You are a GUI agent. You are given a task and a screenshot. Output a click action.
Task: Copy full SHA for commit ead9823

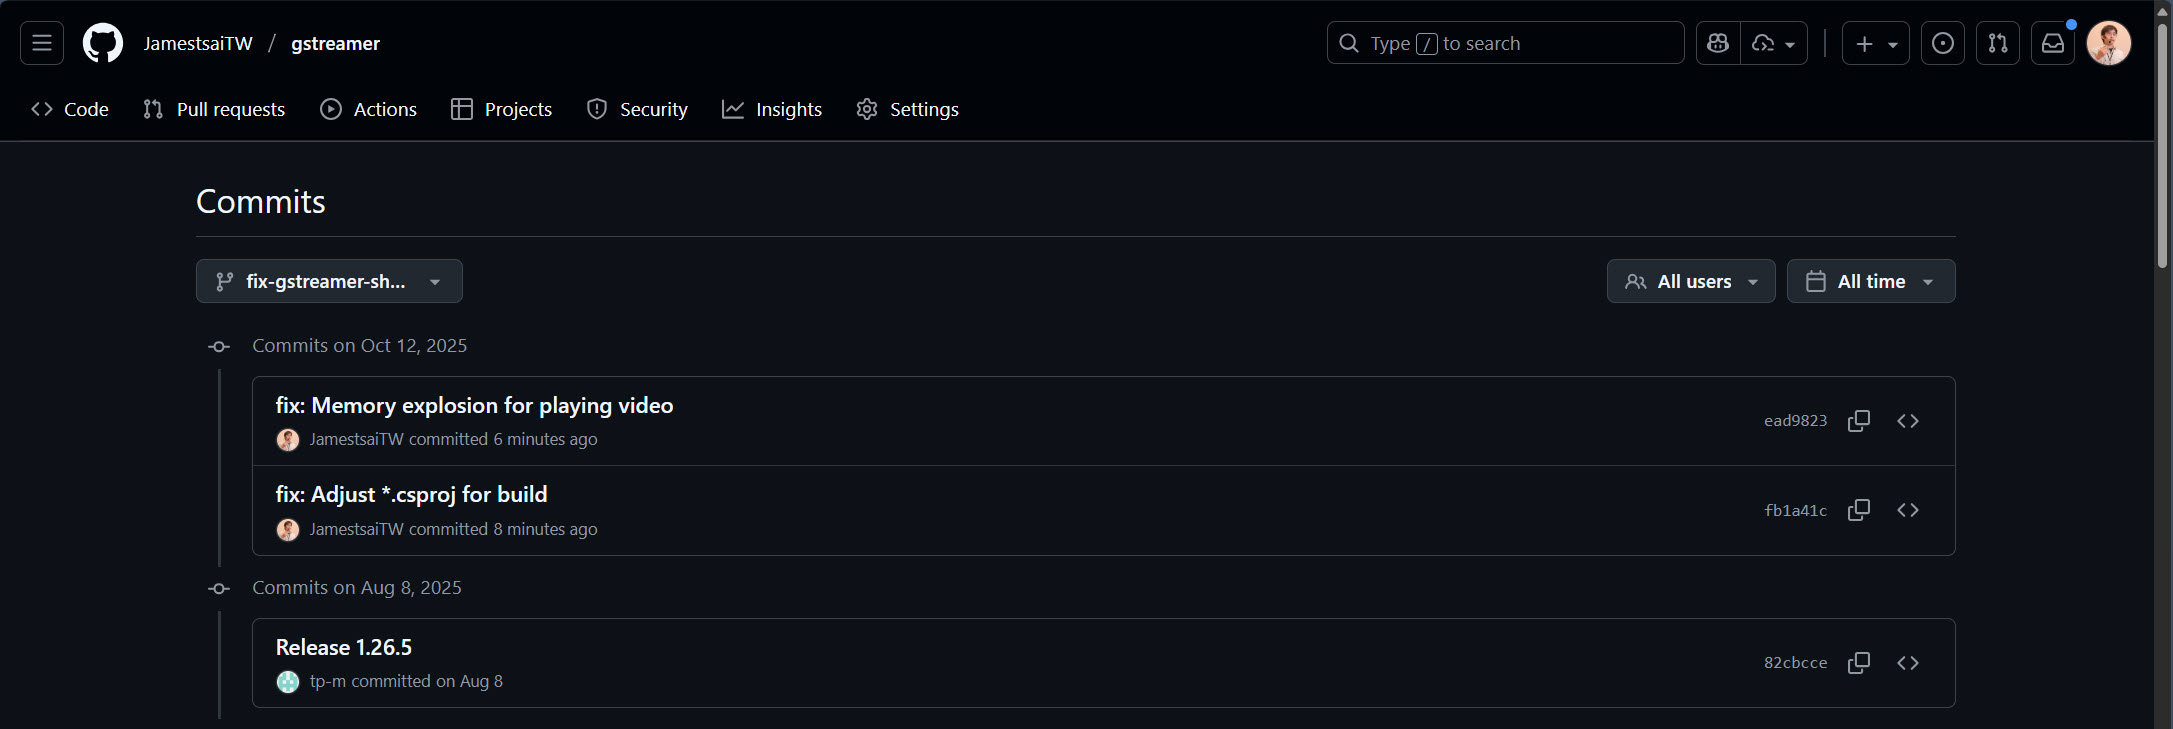click(1859, 421)
